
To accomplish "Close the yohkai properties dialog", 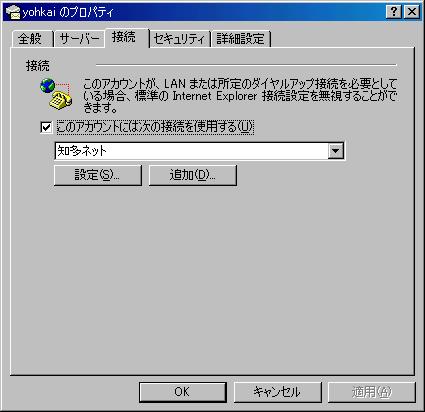I will point(412,12).
